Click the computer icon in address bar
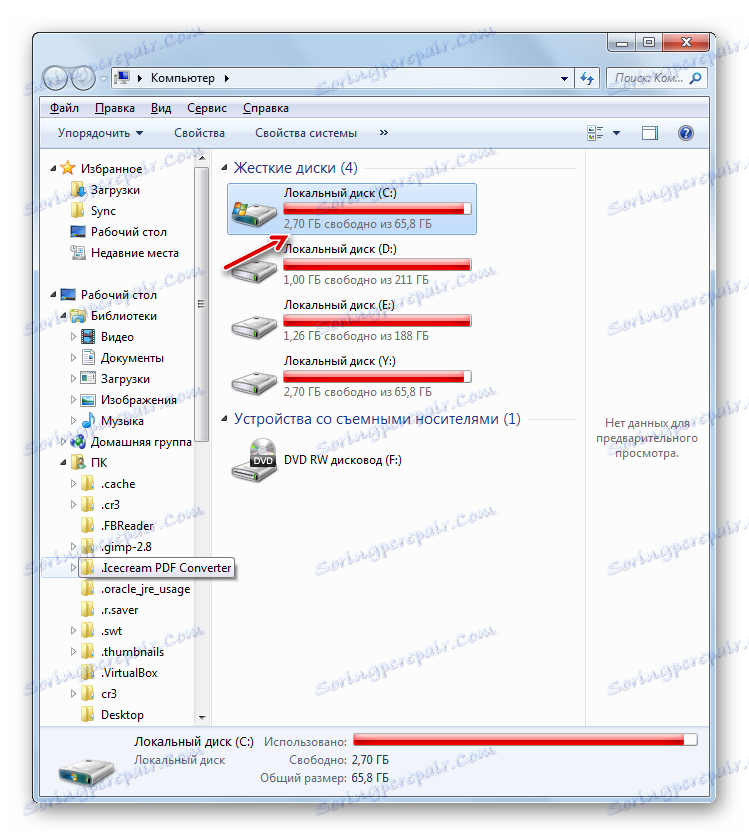The image size is (749, 836). [122, 78]
